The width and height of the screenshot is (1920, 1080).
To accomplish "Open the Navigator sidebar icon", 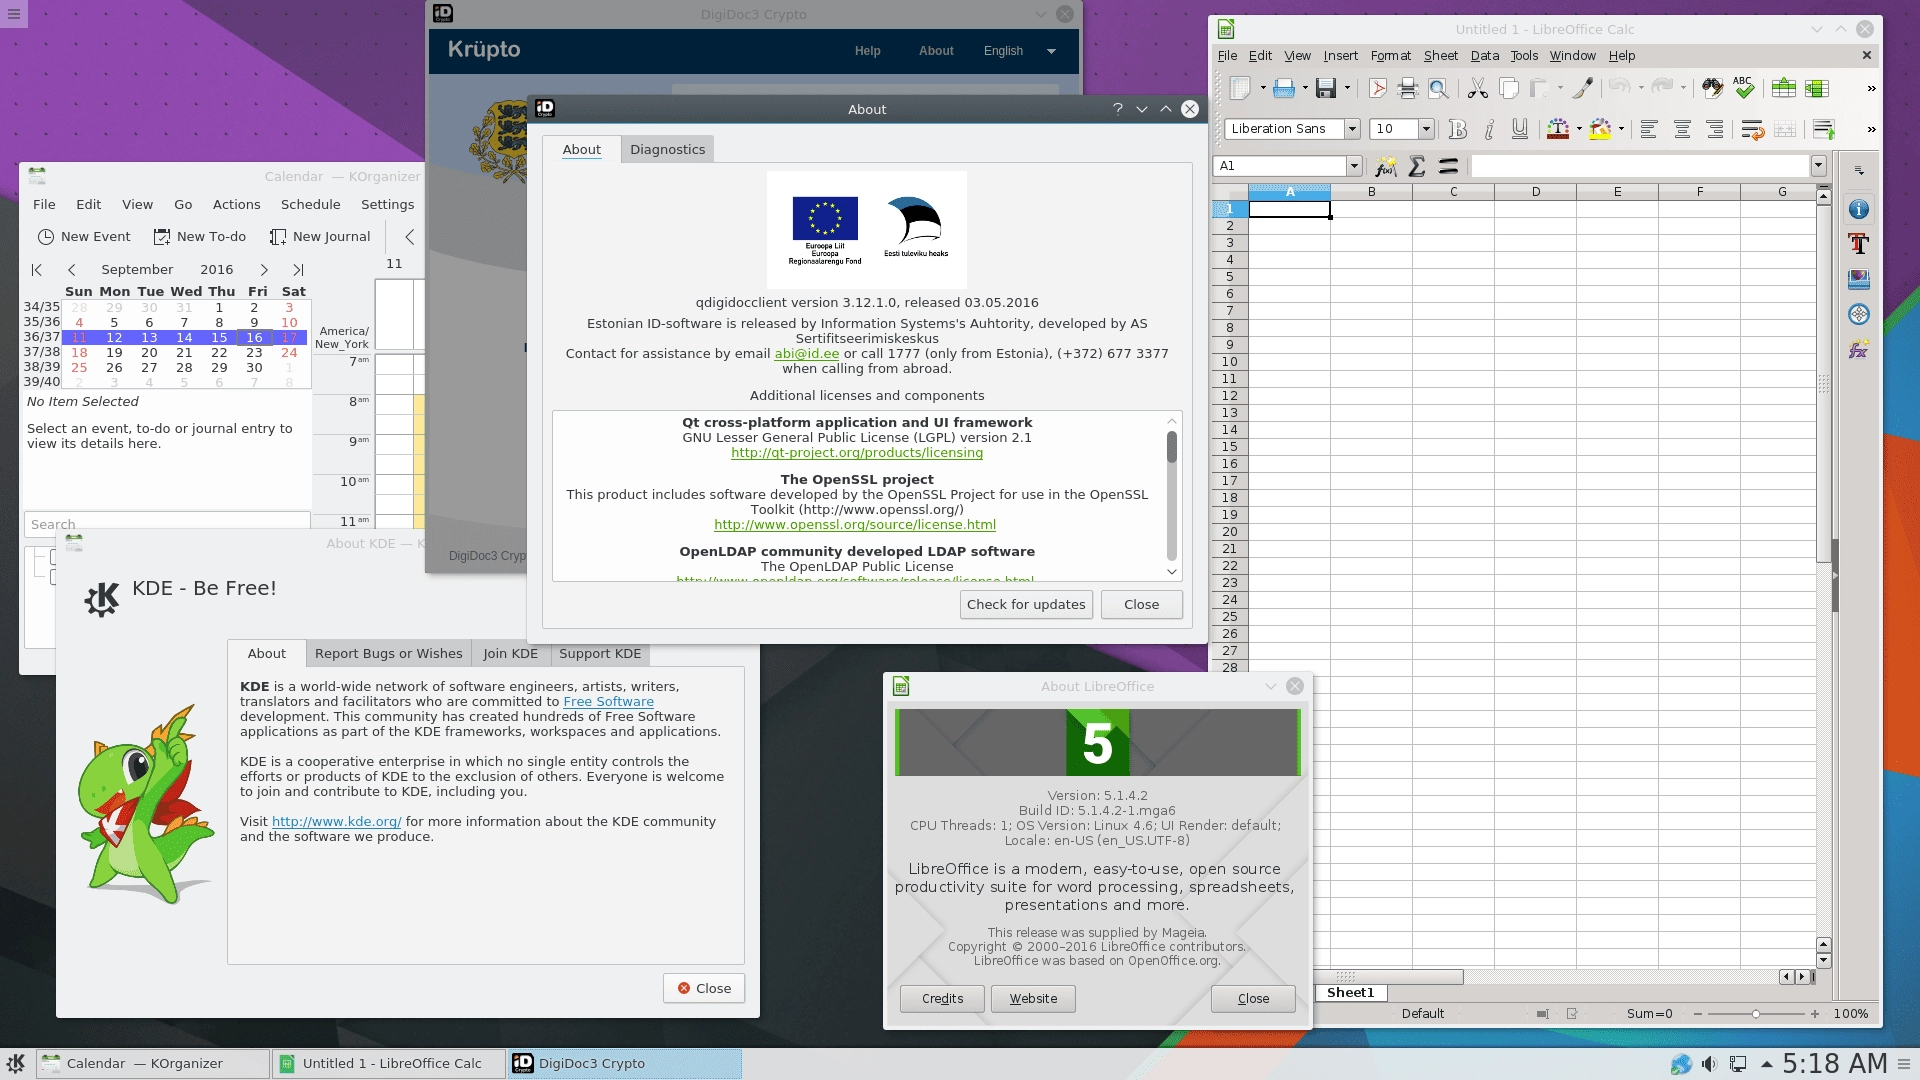I will [x=1858, y=314].
